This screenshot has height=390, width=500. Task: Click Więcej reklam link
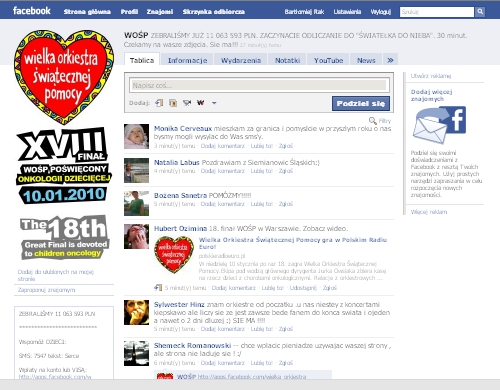[x=429, y=212]
